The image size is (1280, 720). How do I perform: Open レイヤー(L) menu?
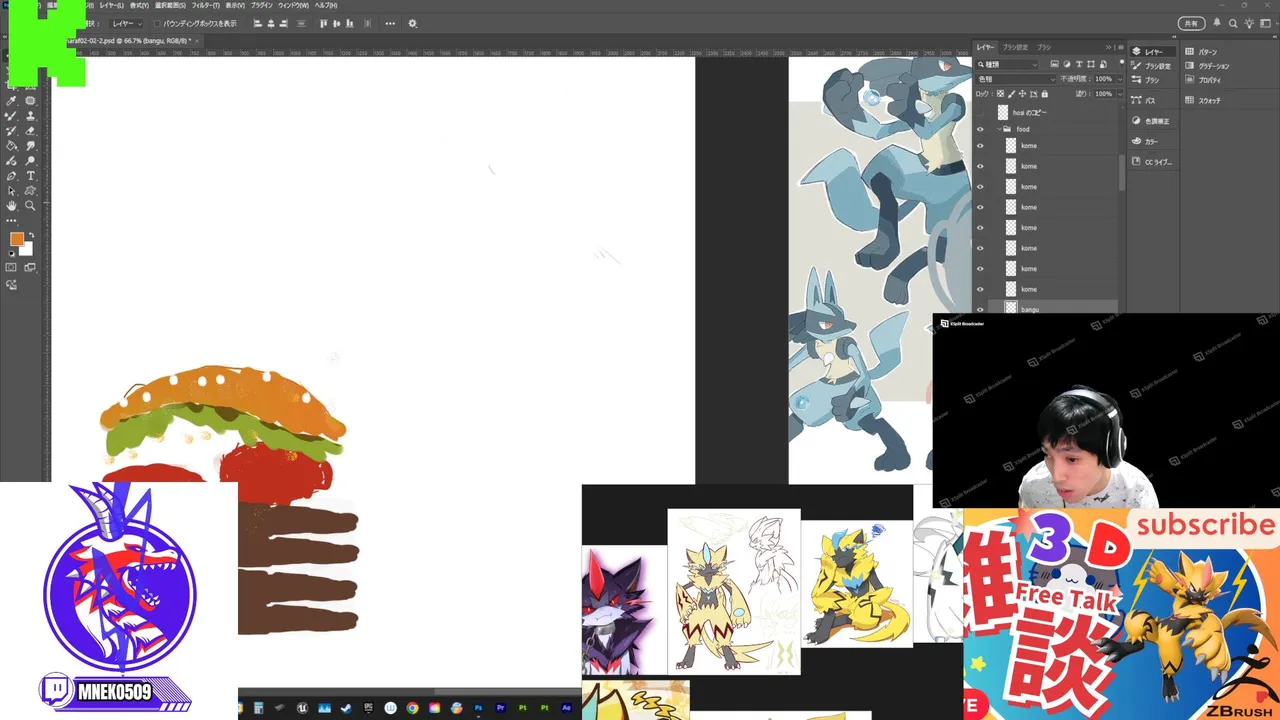click(112, 5)
